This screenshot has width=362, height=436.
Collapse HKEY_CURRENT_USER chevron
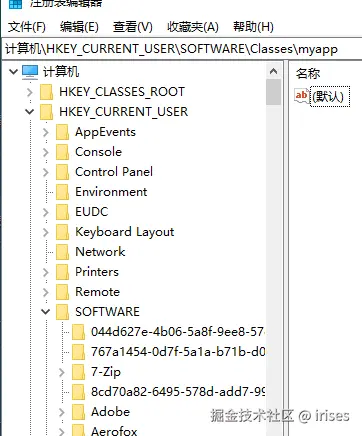pos(30,112)
